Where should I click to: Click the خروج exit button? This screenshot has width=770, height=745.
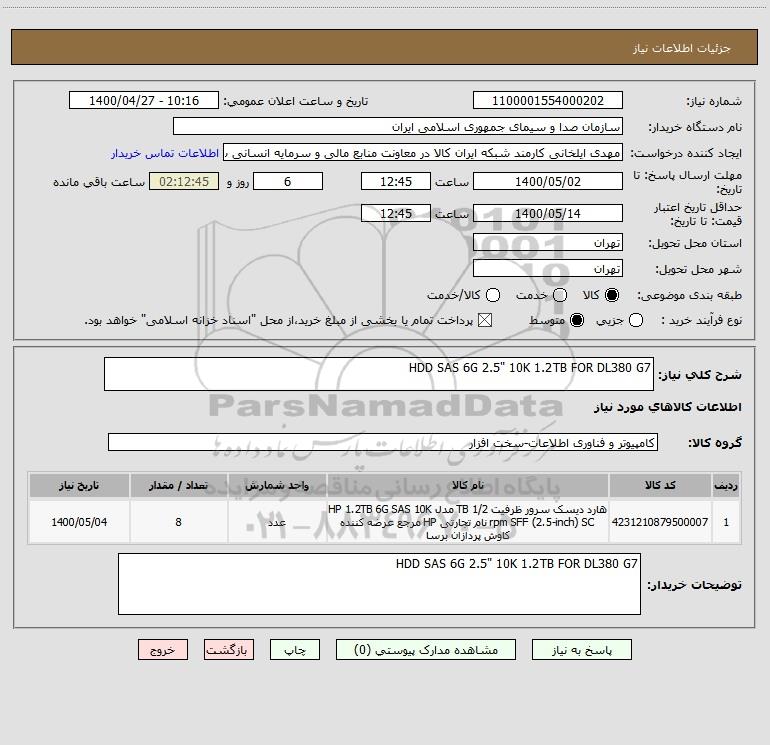tap(163, 650)
